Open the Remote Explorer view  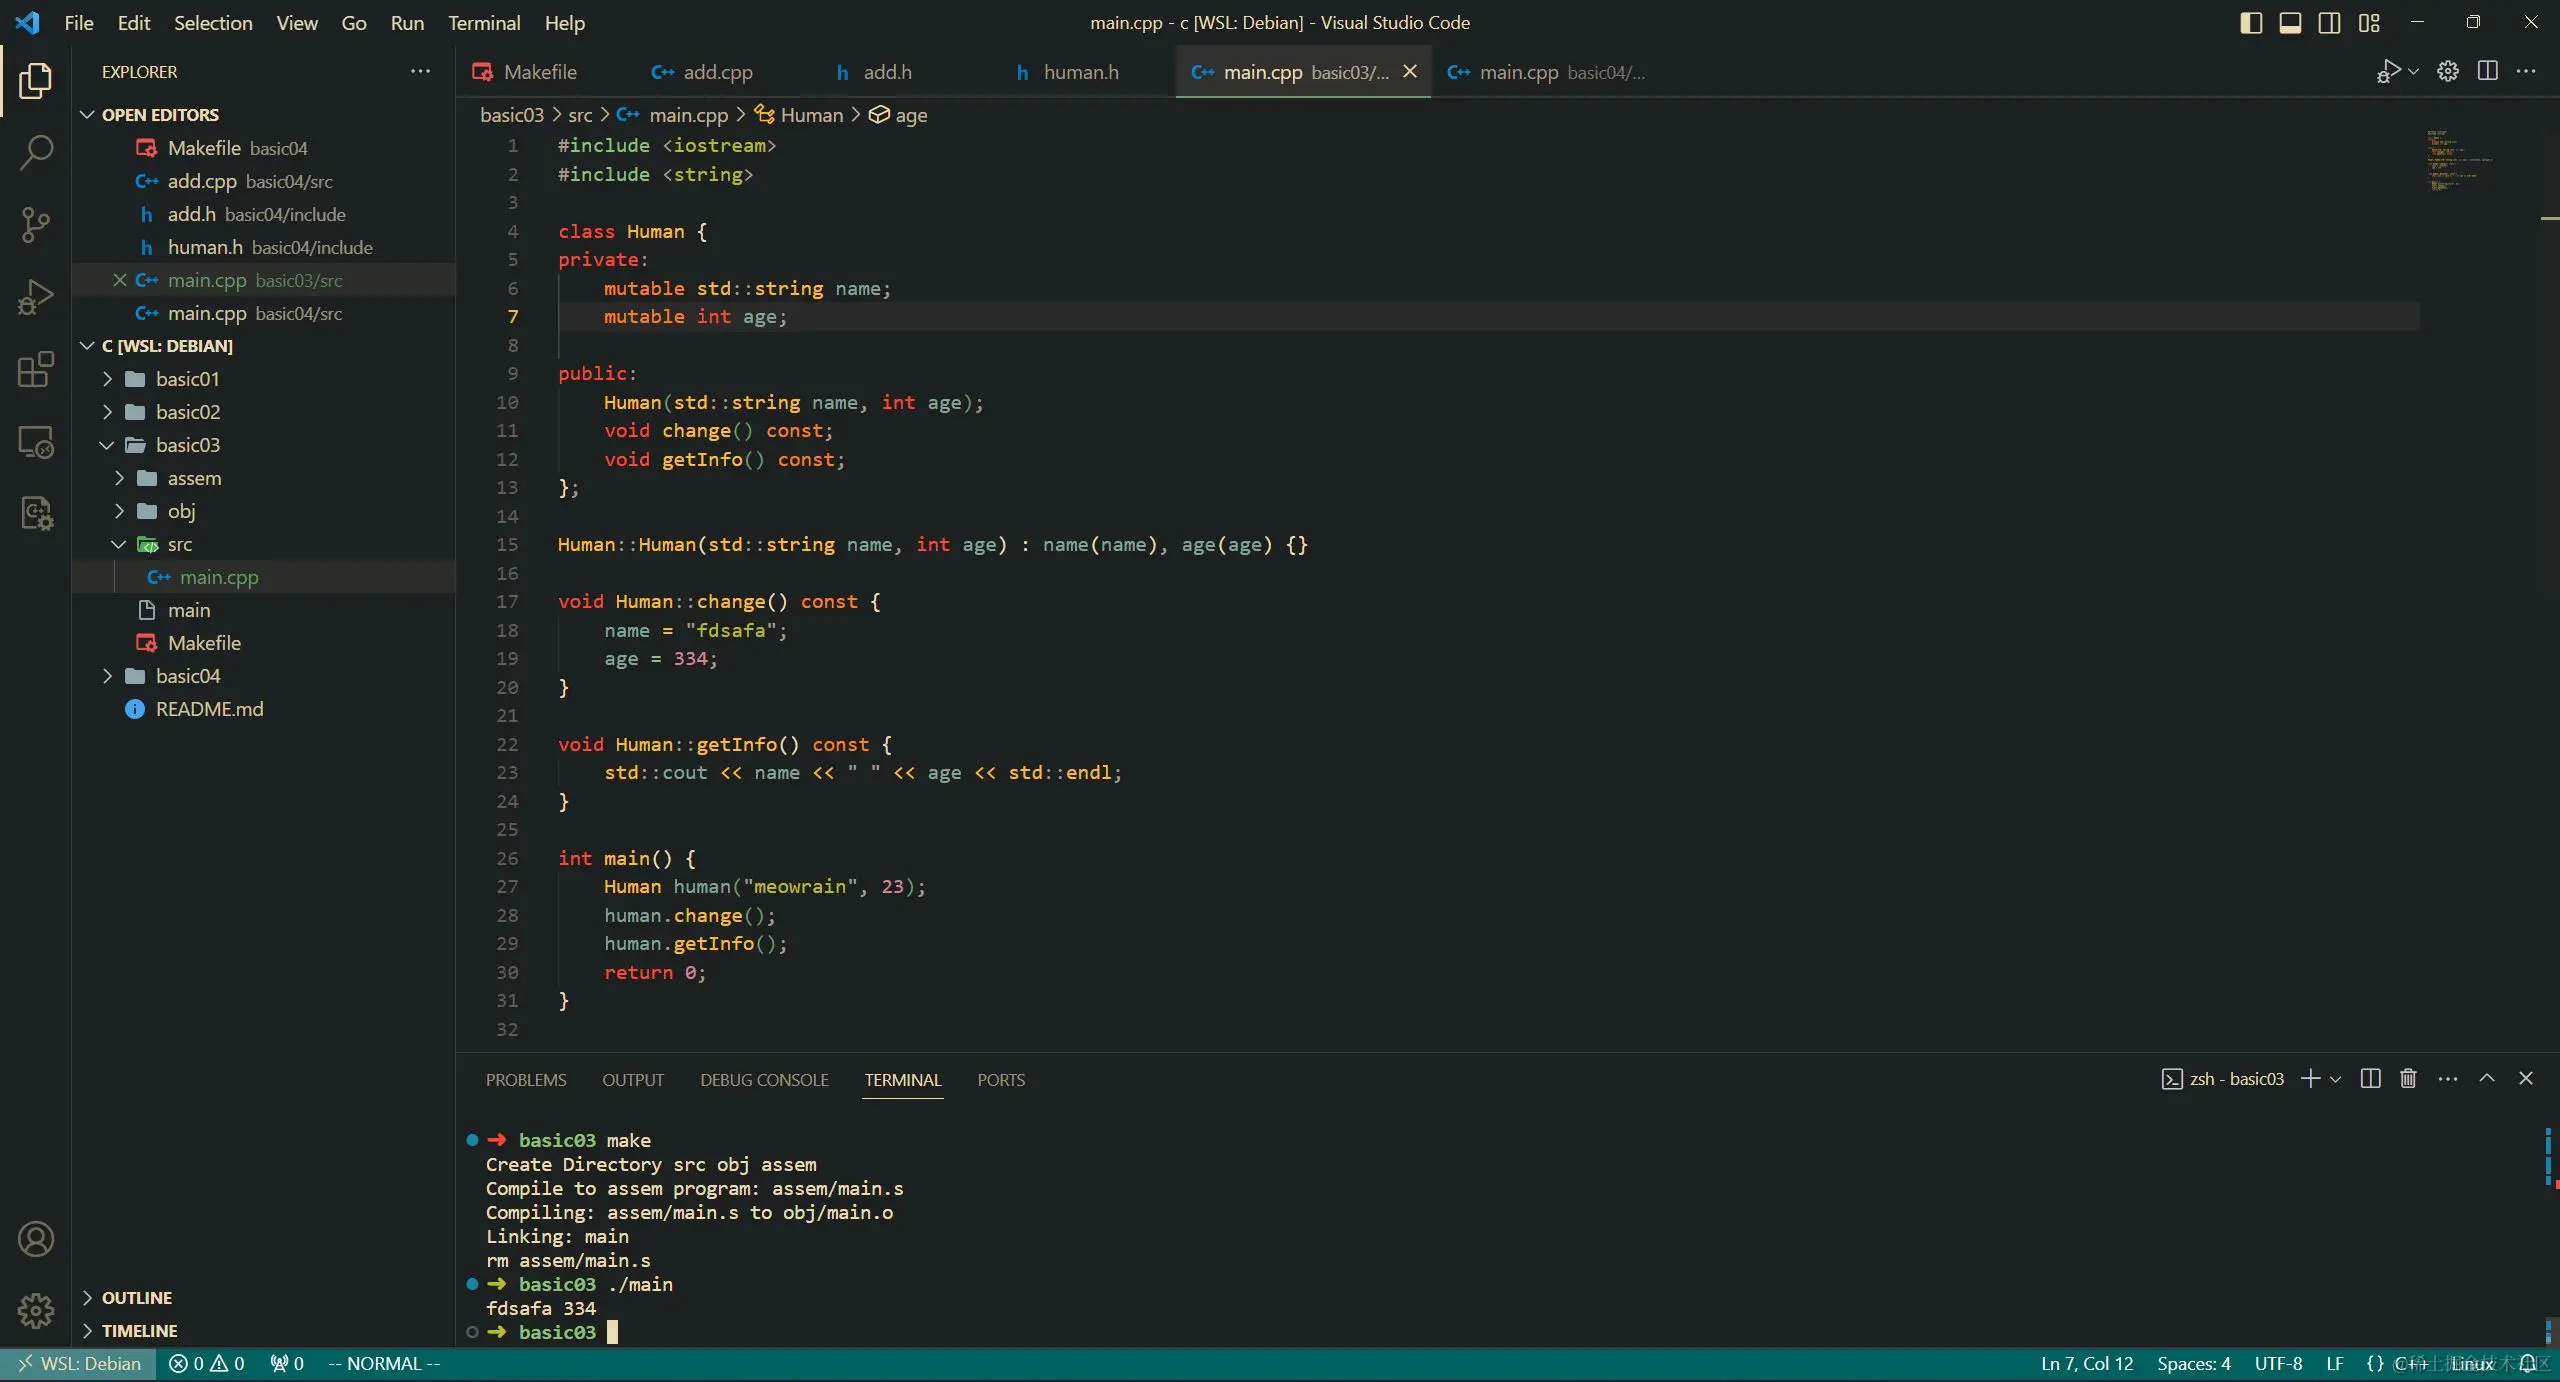[36, 442]
